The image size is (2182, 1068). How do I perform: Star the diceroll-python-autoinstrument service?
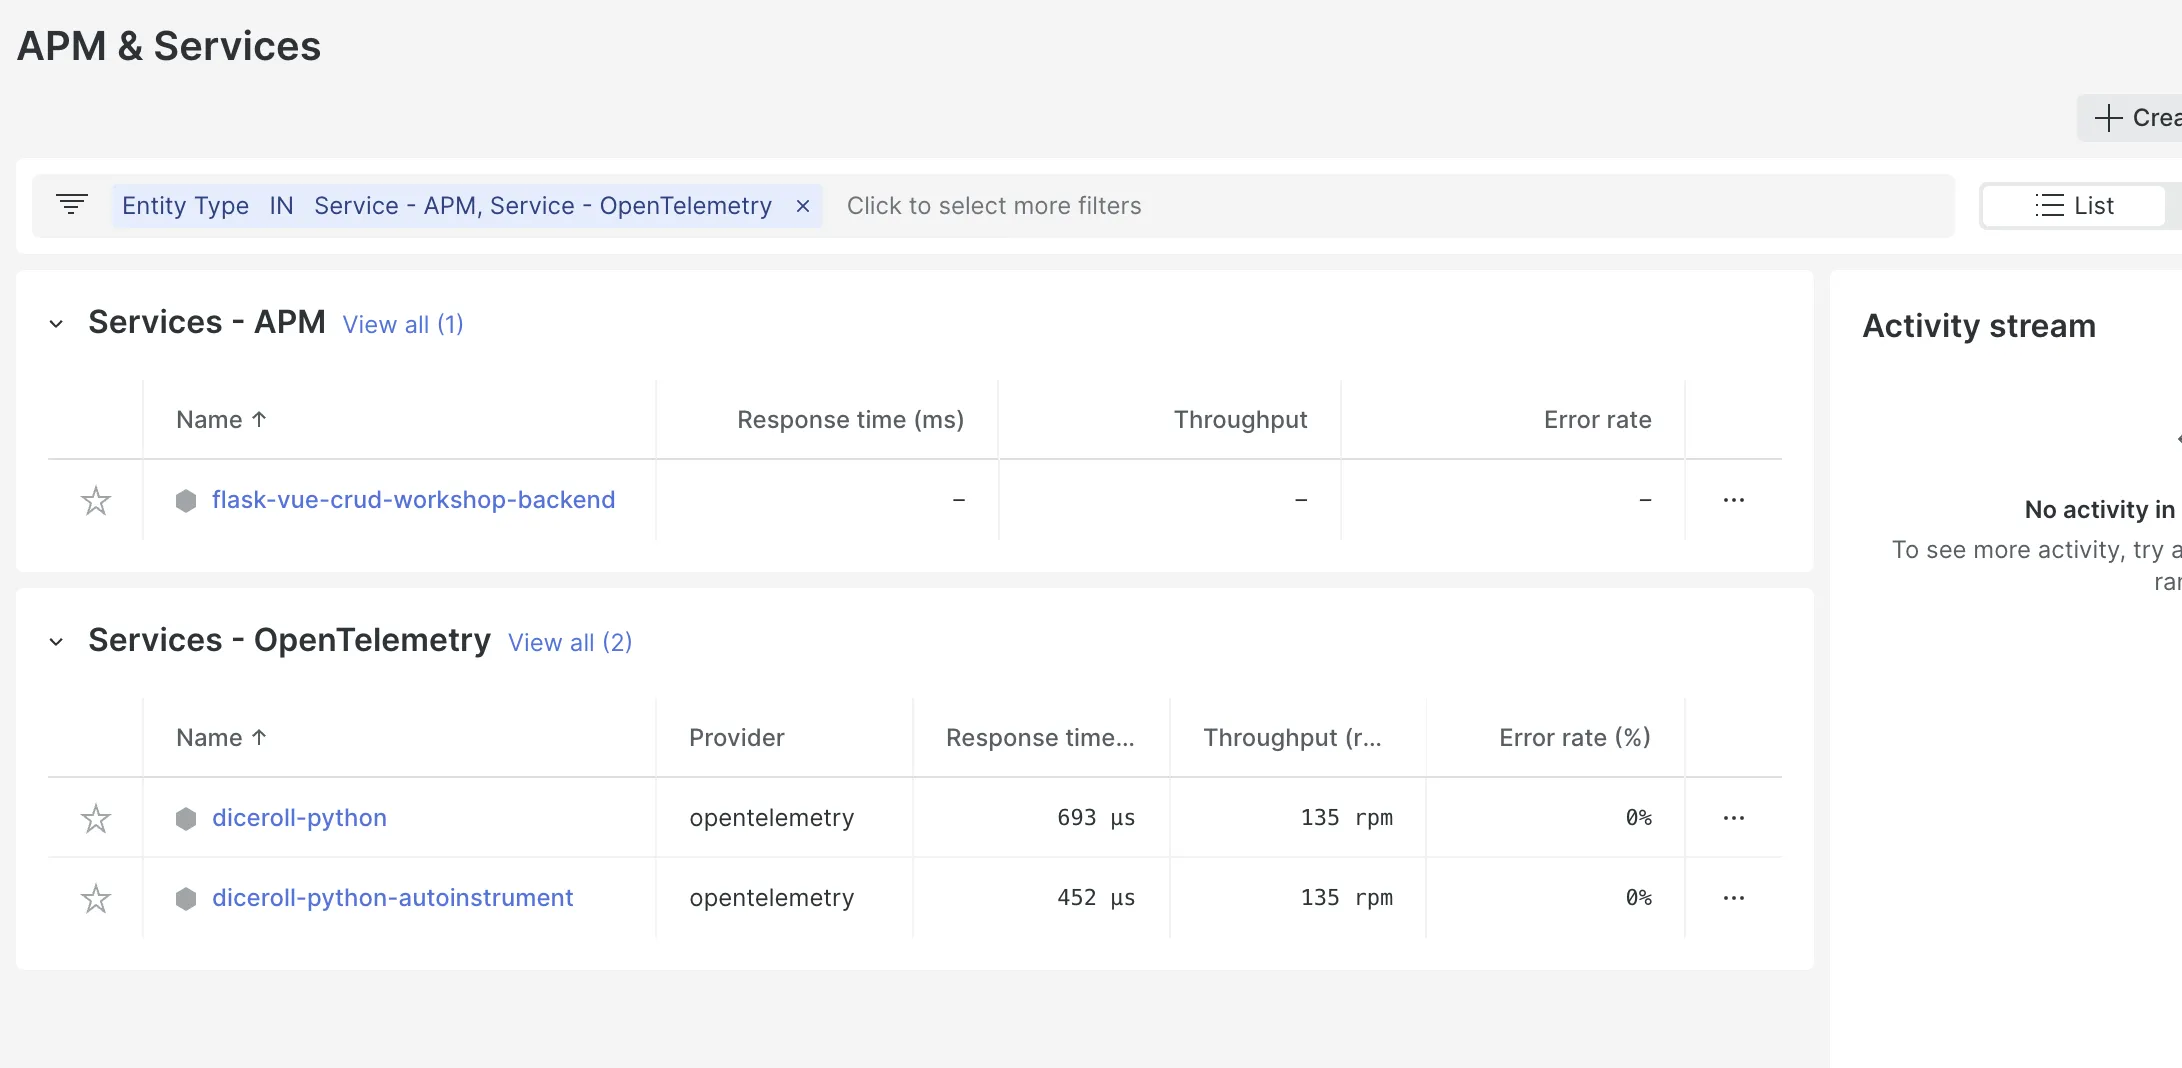point(96,898)
